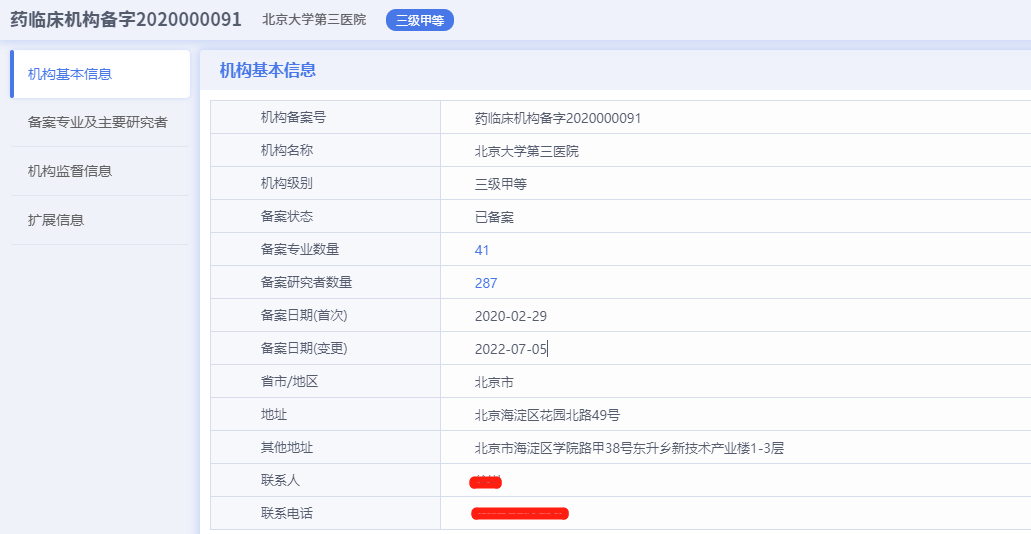
Task: Click the 省市/地区 label
Action: point(289,381)
